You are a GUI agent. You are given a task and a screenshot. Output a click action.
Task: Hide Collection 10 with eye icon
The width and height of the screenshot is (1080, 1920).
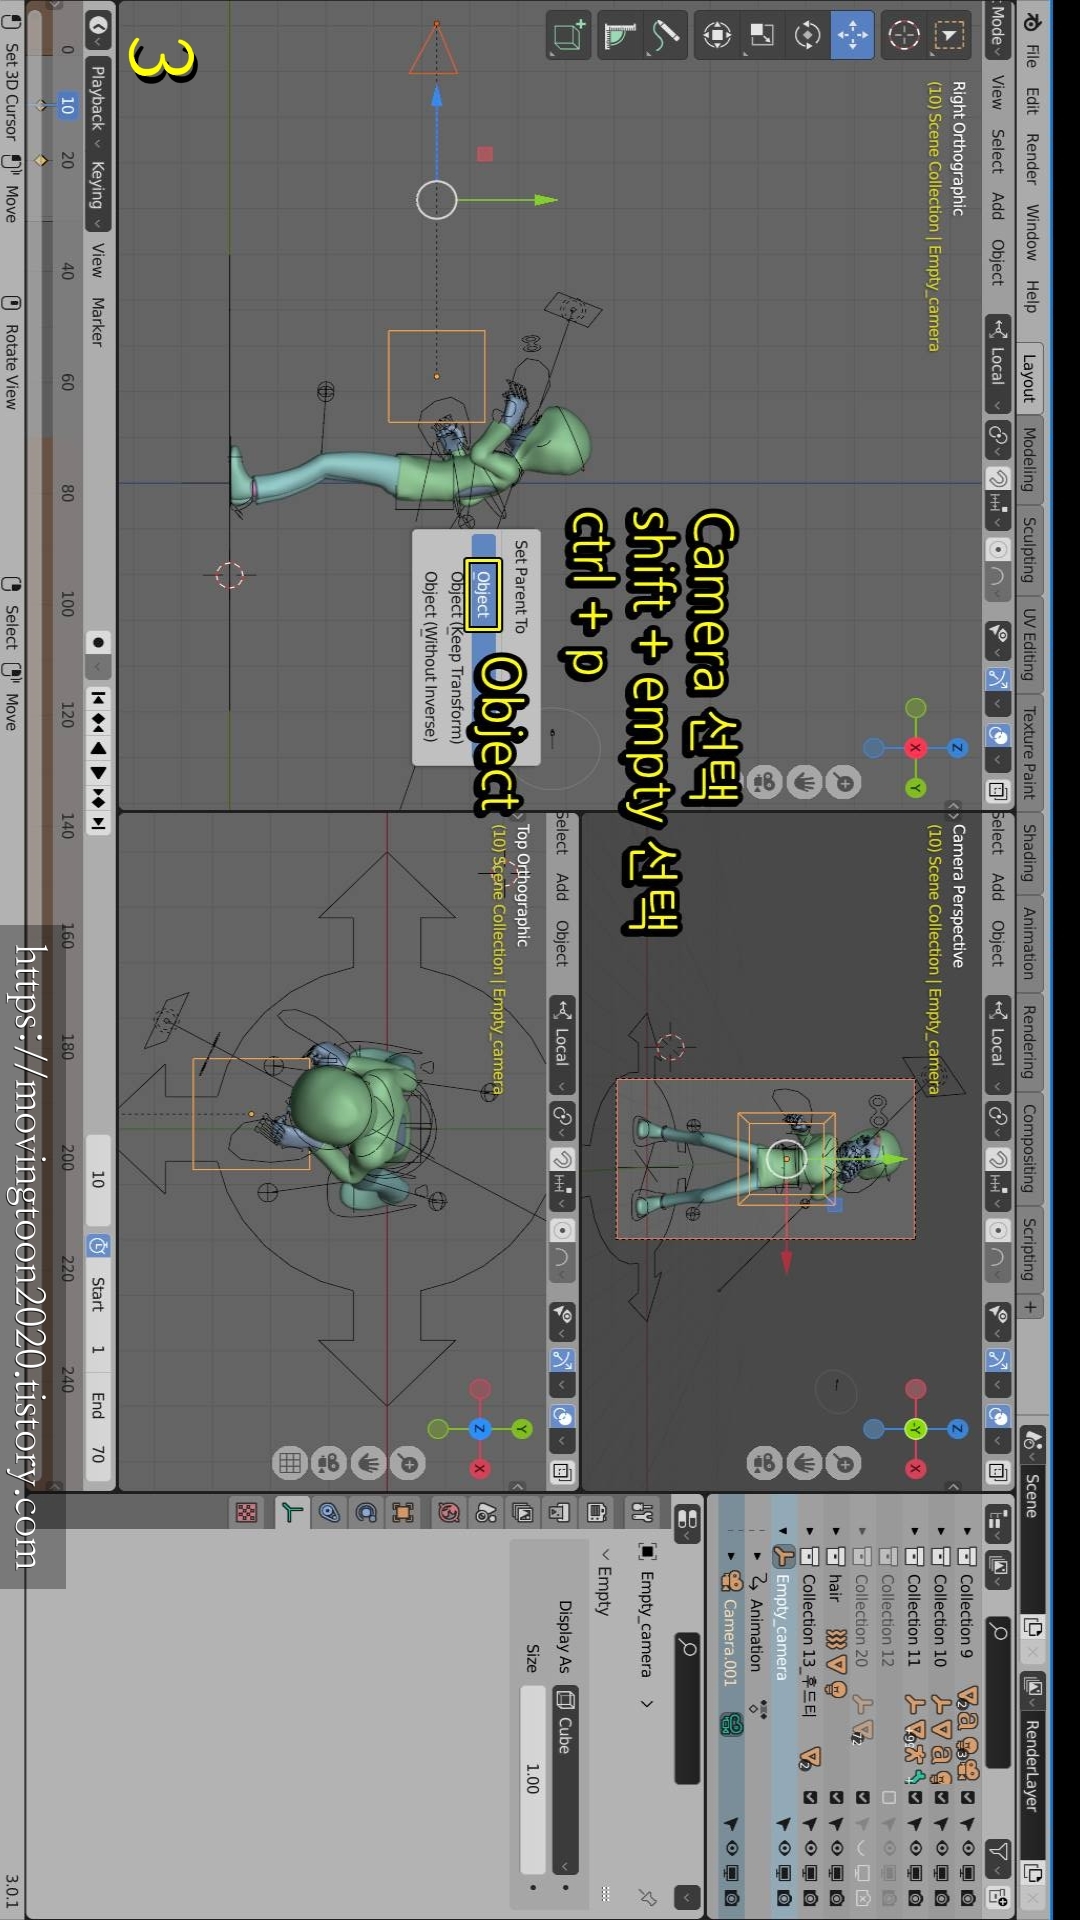pos(941,1848)
